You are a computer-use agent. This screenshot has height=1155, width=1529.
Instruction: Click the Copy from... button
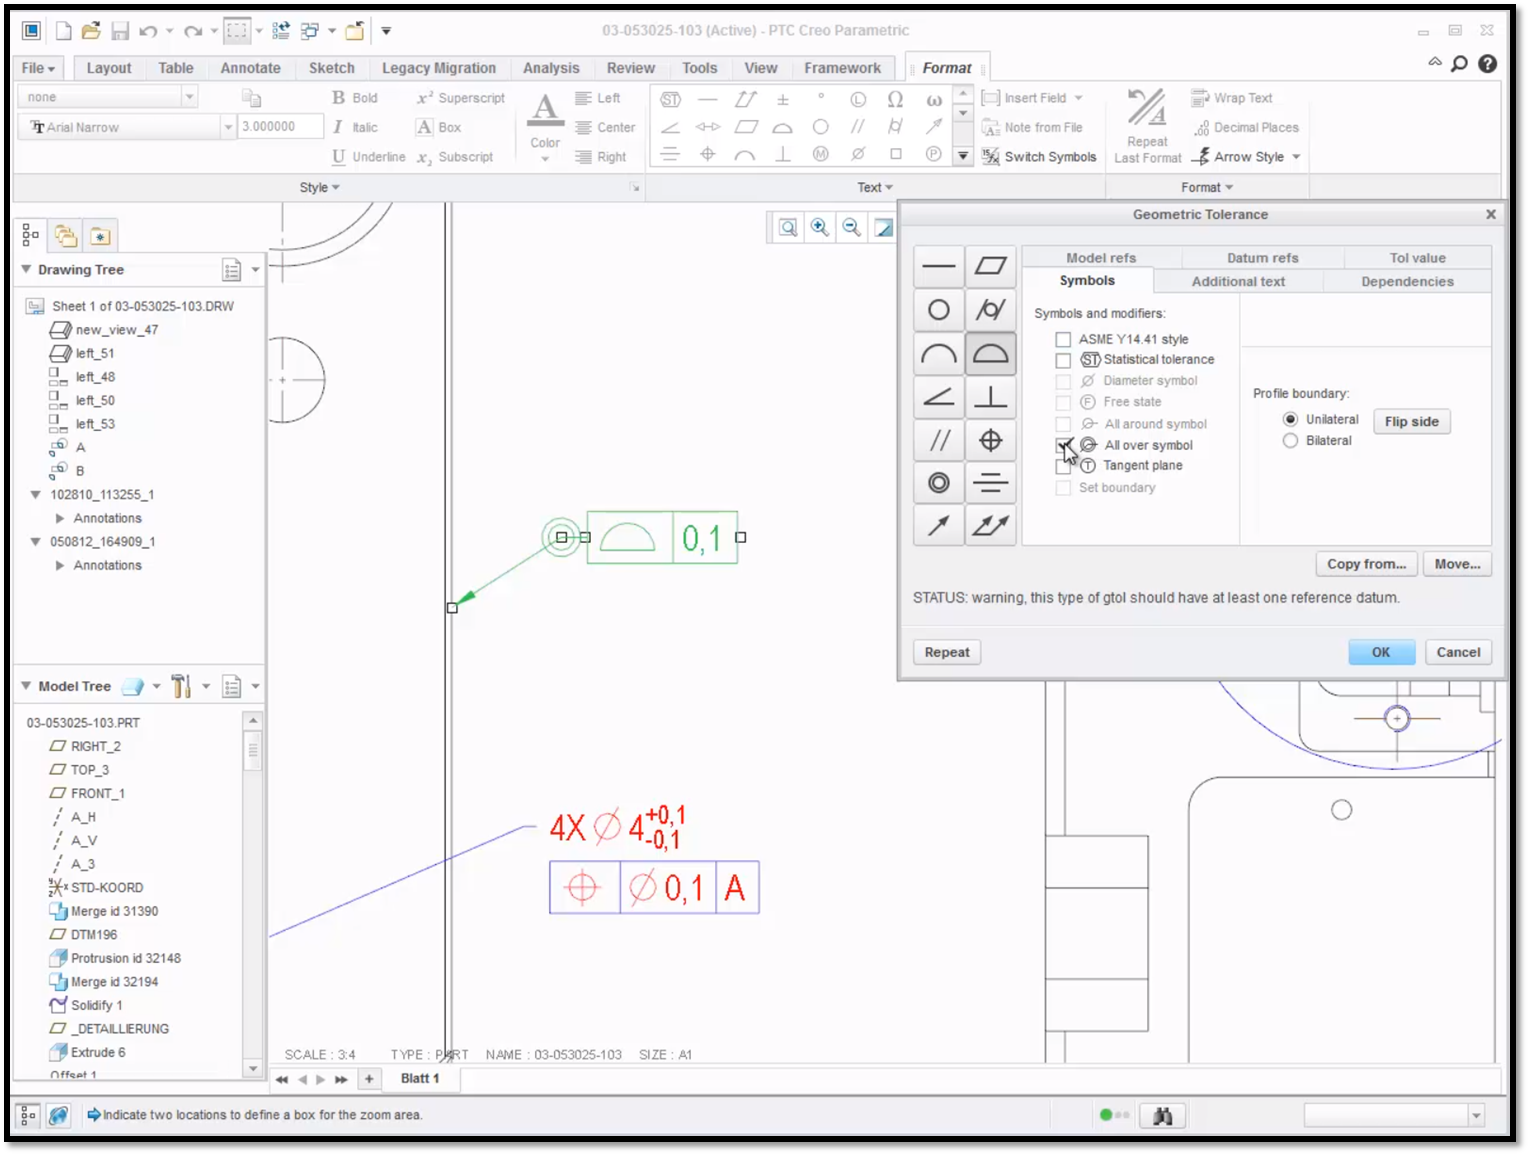click(x=1366, y=564)
